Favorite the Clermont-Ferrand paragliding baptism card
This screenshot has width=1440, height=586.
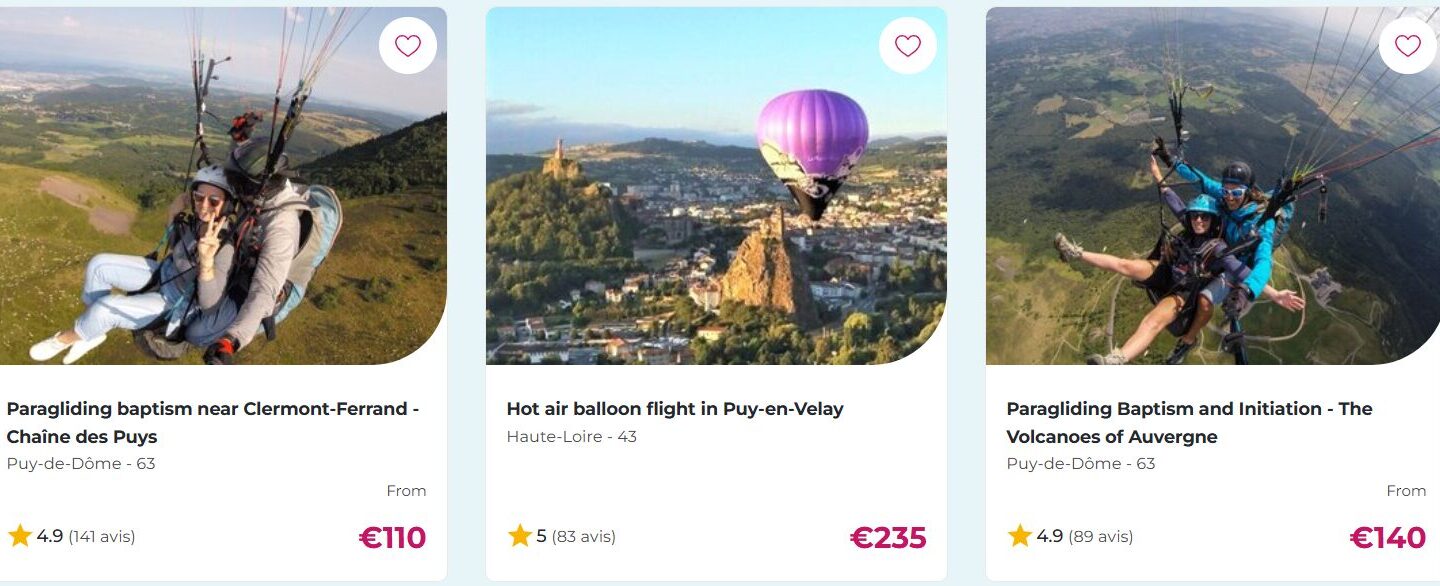pyautogui.click(x=408, y=46)
